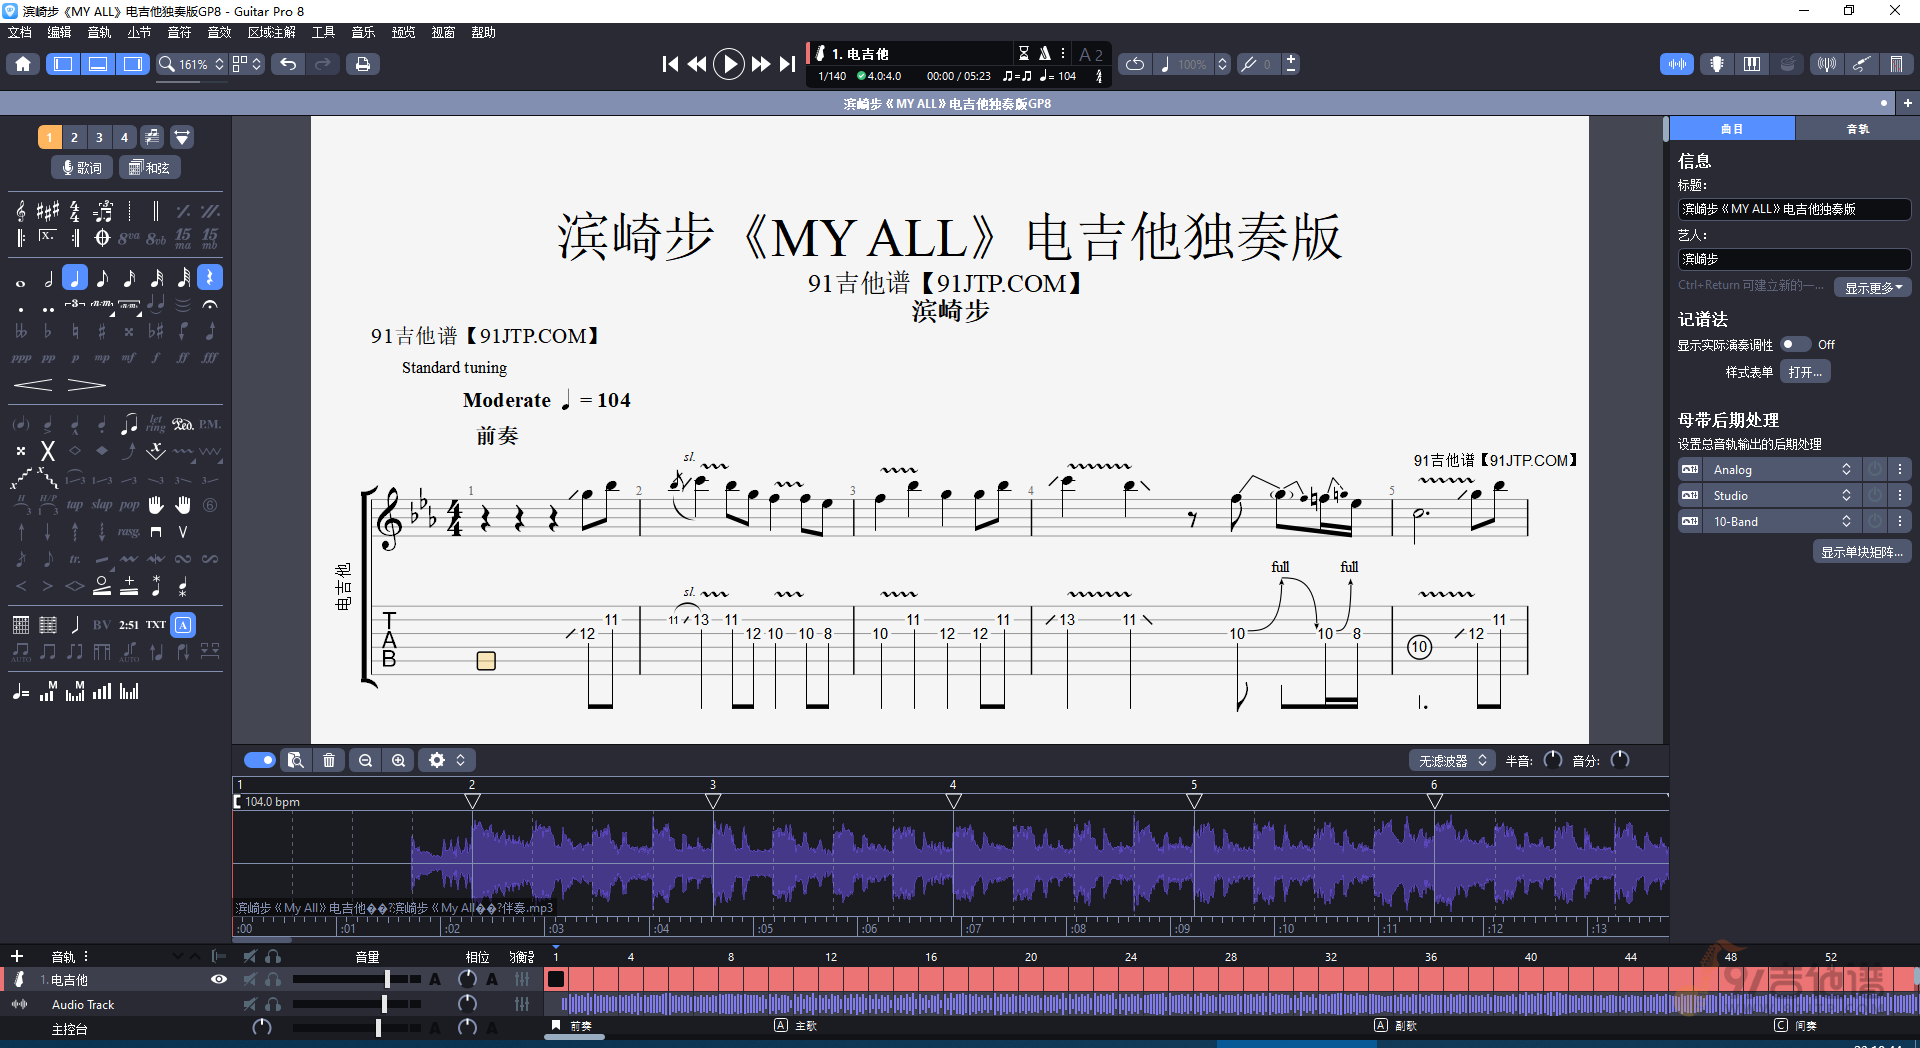Screen dimensions: 1920x1048
Task: Switch to the 音轨 inspector tab
Action: click(1857, 129)
